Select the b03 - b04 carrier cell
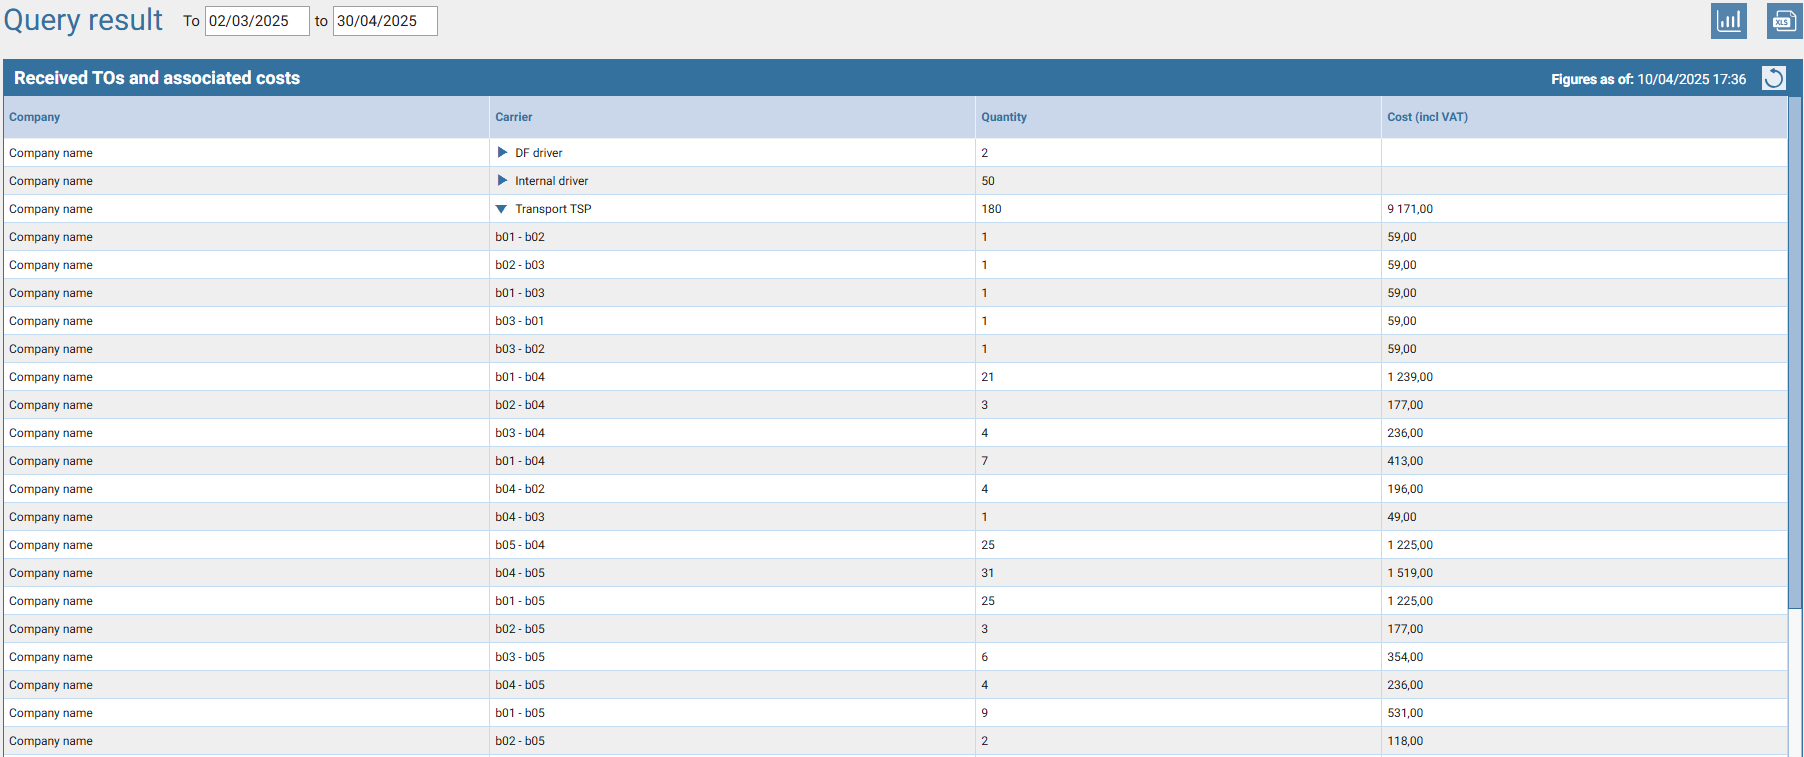This screenshot has height=757, width=1804. pos(732,433)
